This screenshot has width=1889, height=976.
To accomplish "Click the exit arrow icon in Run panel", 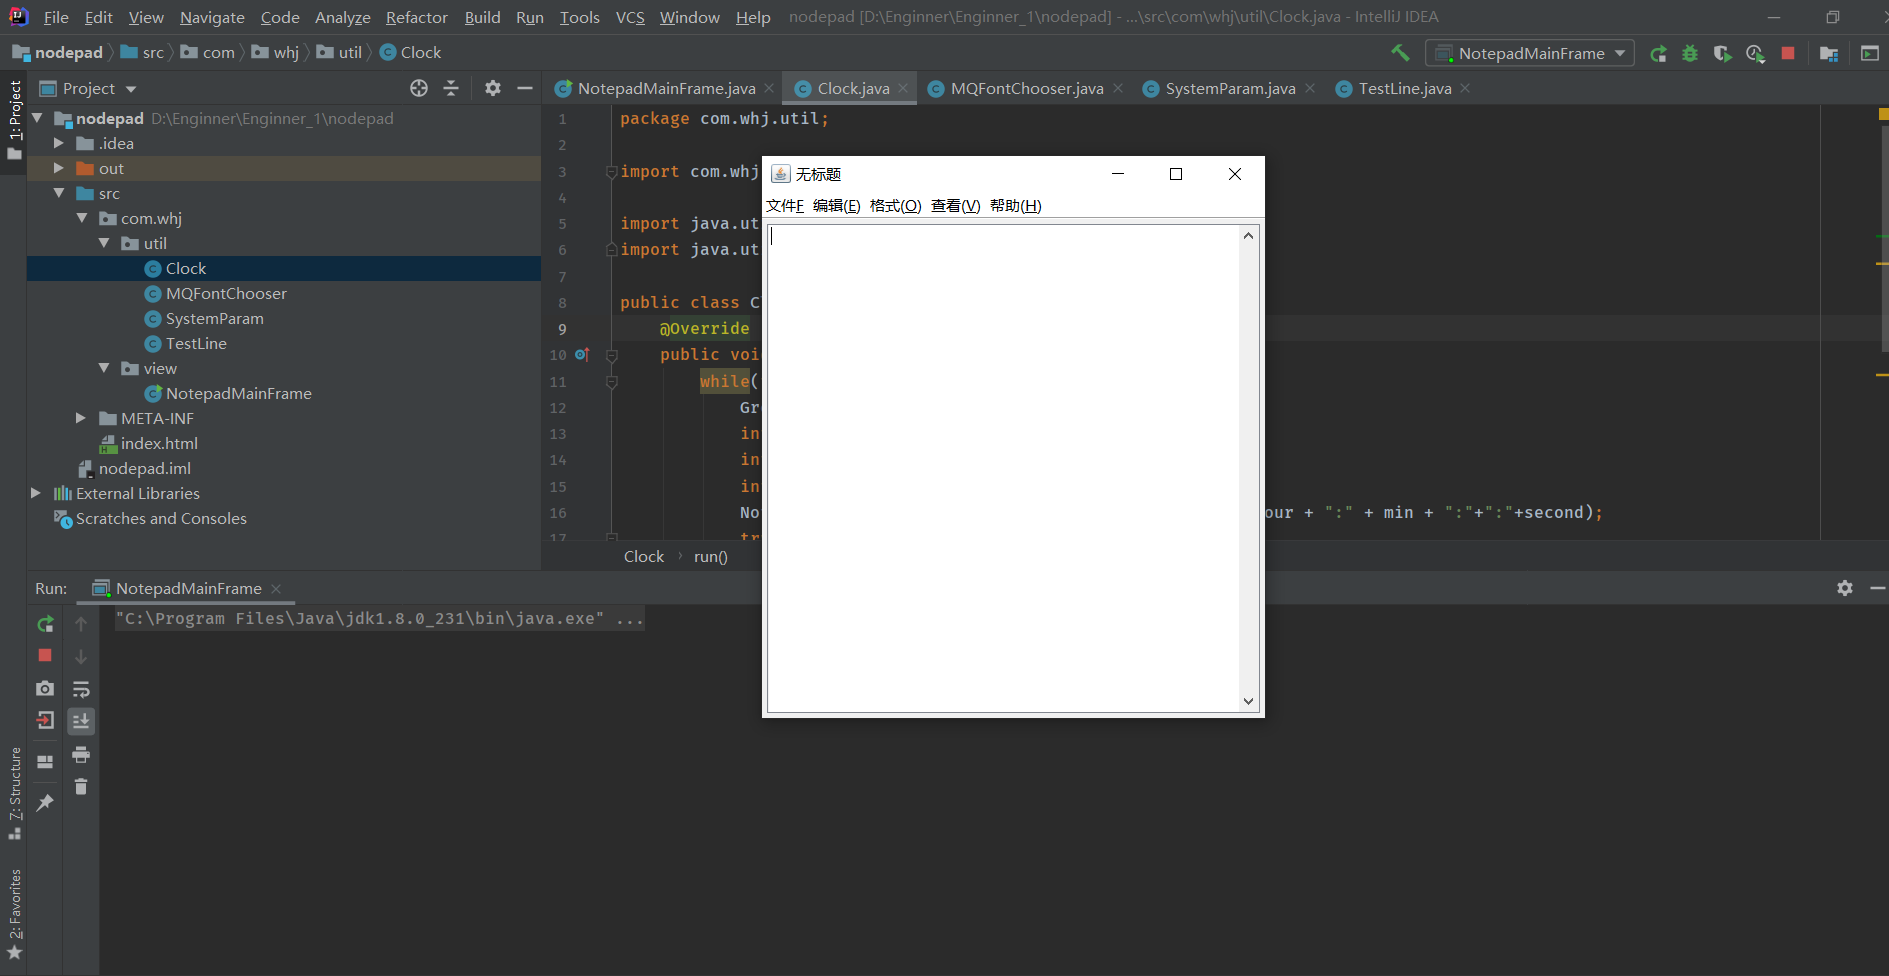I will tap(45, 720).
